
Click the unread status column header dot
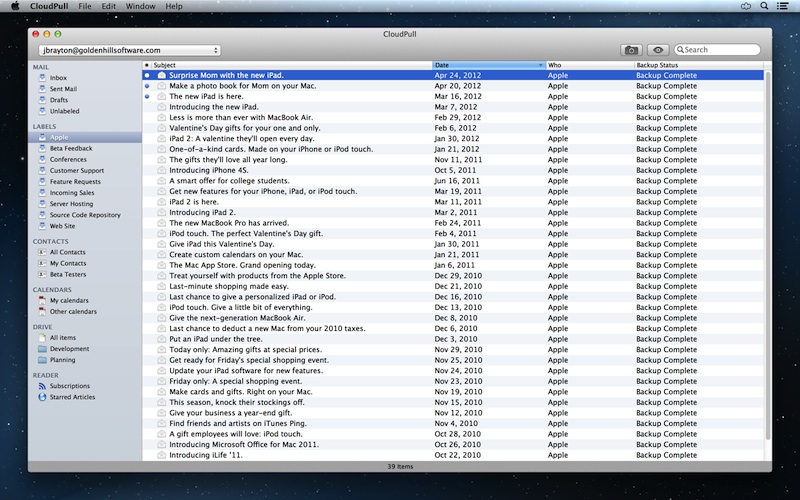147,65
